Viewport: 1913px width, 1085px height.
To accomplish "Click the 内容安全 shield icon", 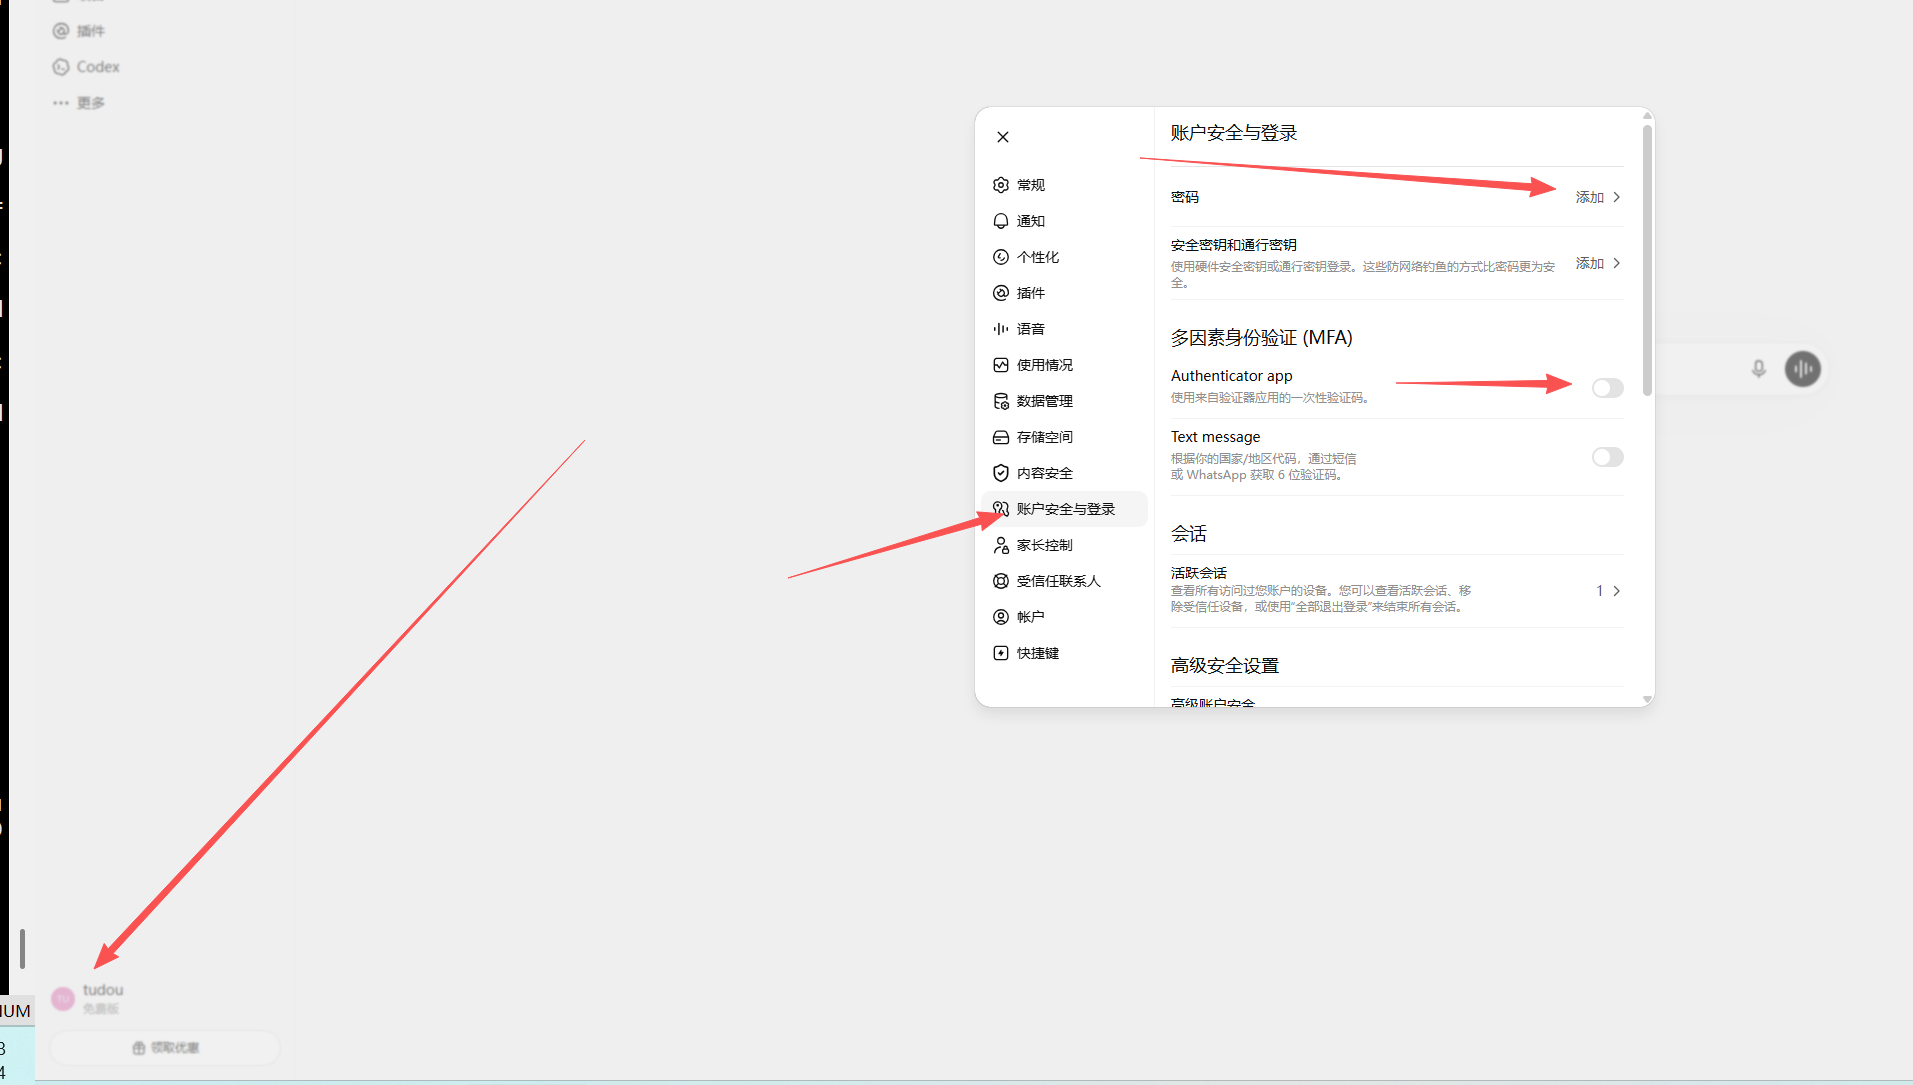I will click(x=1001, y=473).
